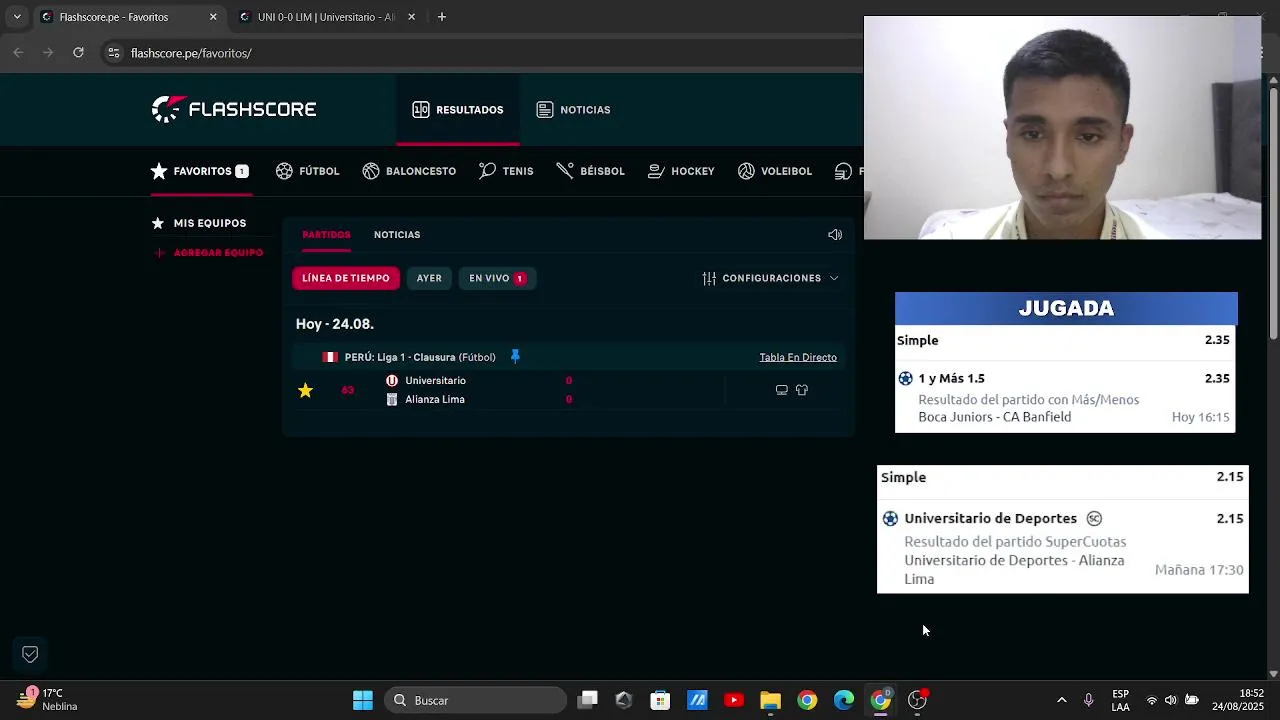Click the jersey lineup icon for match
Image resolution: width=1280 pixels, height=720 pixels.
[802, 390]
